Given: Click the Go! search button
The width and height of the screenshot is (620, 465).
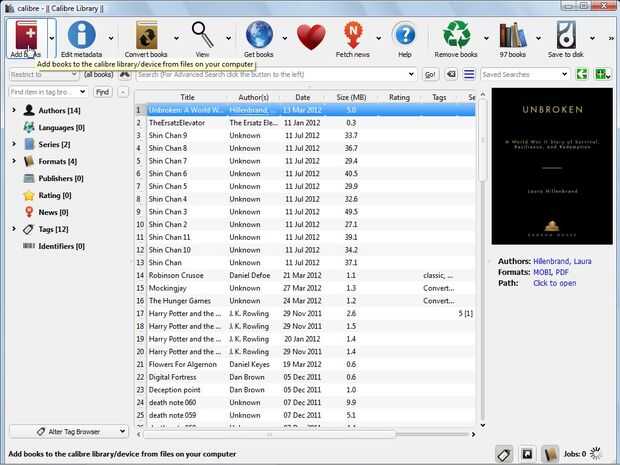Looking at the screenshot, I should pos(430,75).
